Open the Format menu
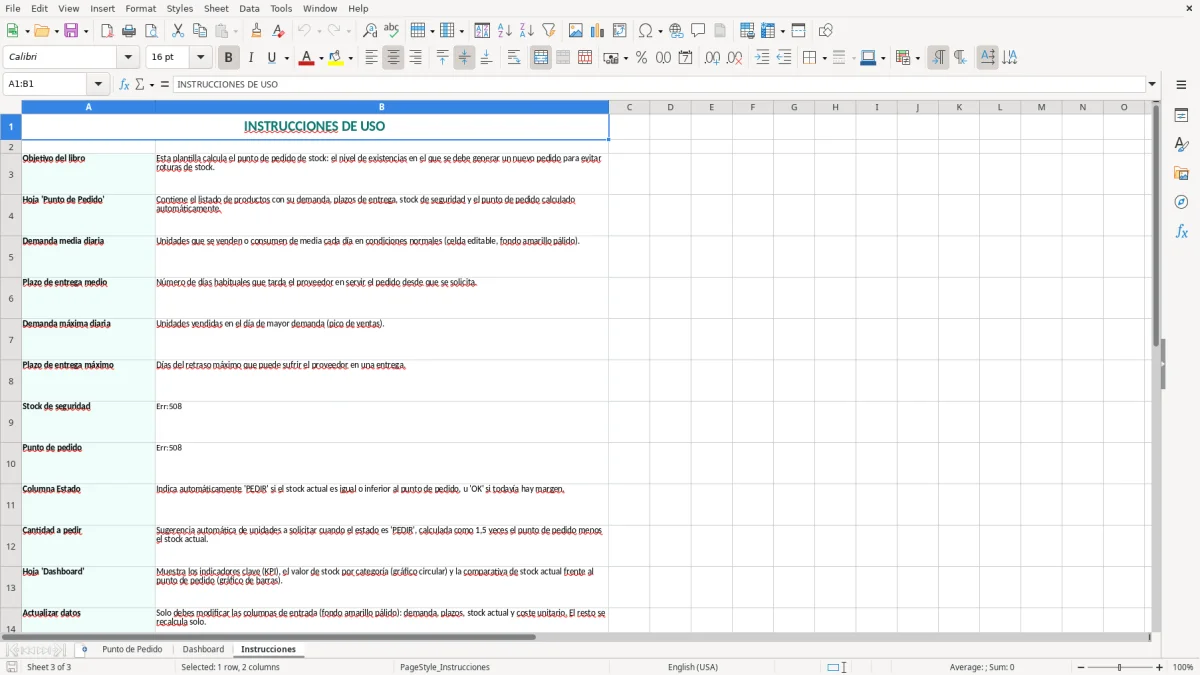Screen dimensions: 1200x675 (x=141, y=8)
